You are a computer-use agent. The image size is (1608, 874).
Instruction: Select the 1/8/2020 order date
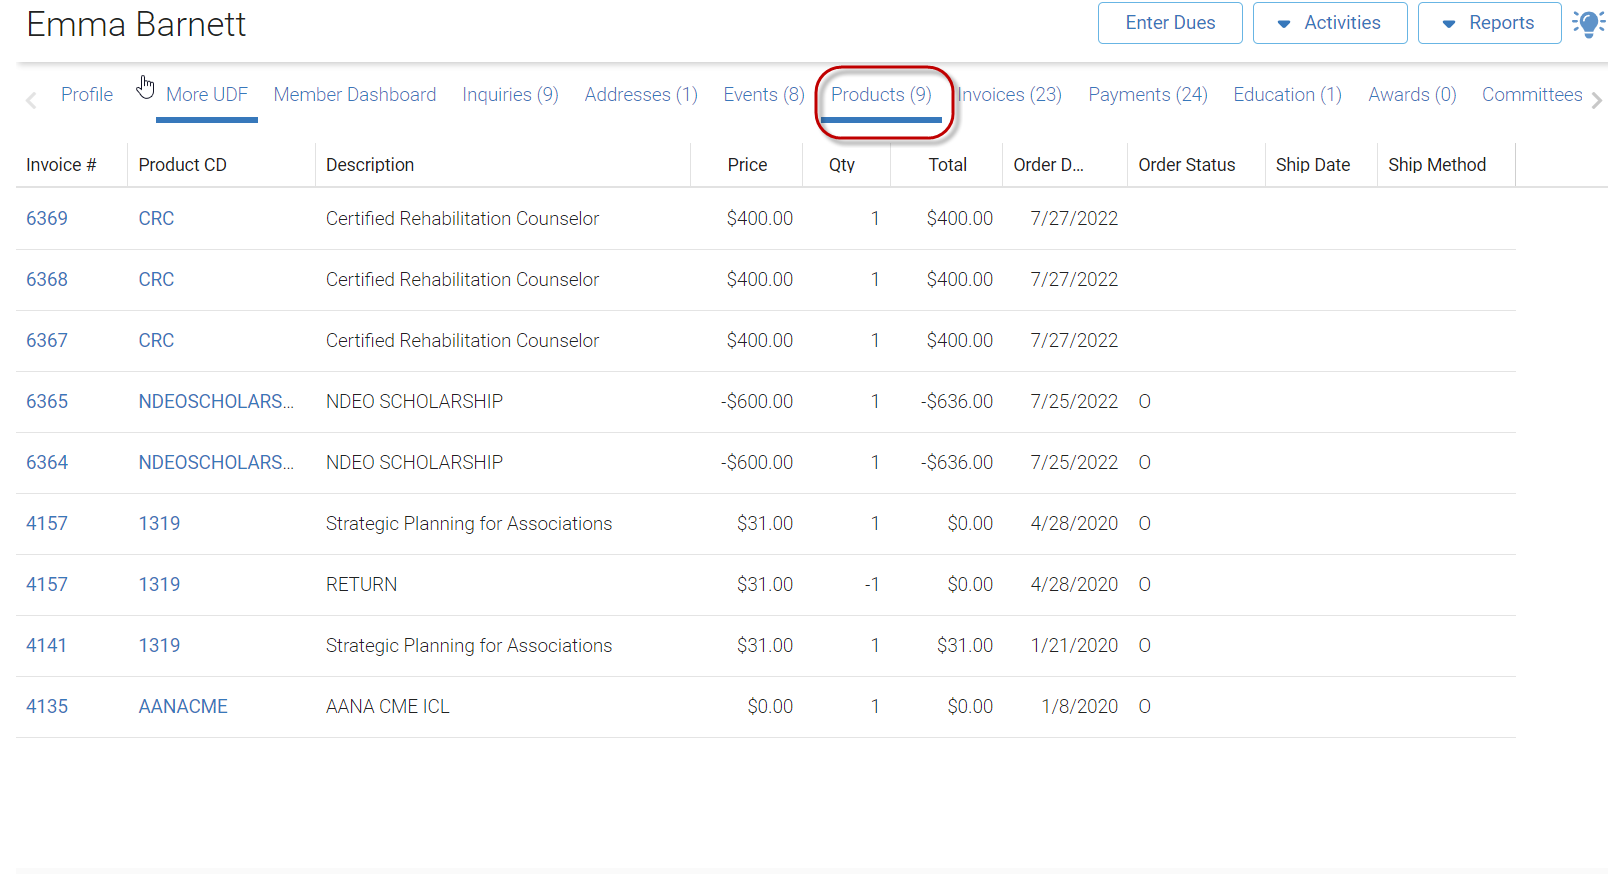click(x=1079, y=707)
